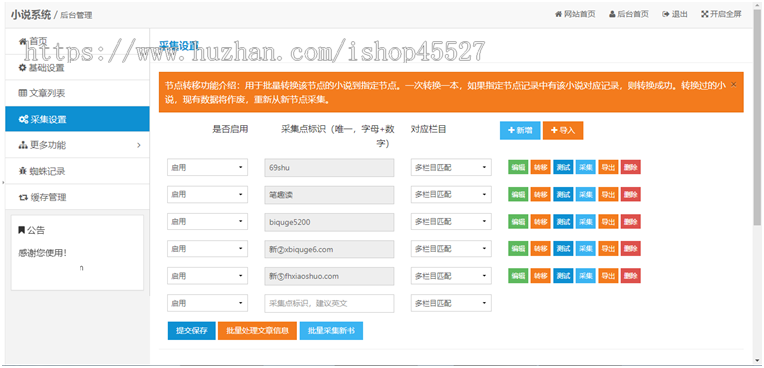Open 是否启用 dropdown in empty new row
This screenshot has width=764, height=368.
[x=207, y=303]
